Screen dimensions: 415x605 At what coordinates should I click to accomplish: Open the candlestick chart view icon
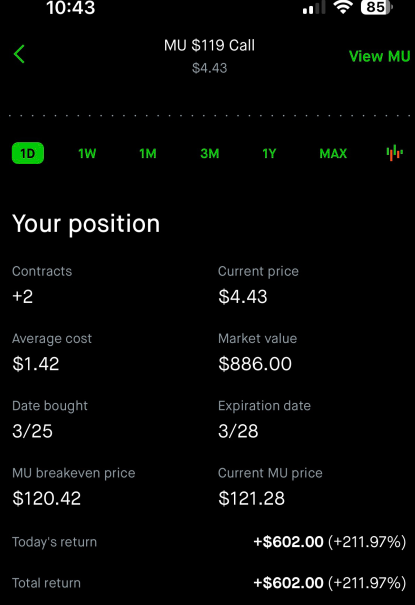pyautogui.click(x=395, y=153)
